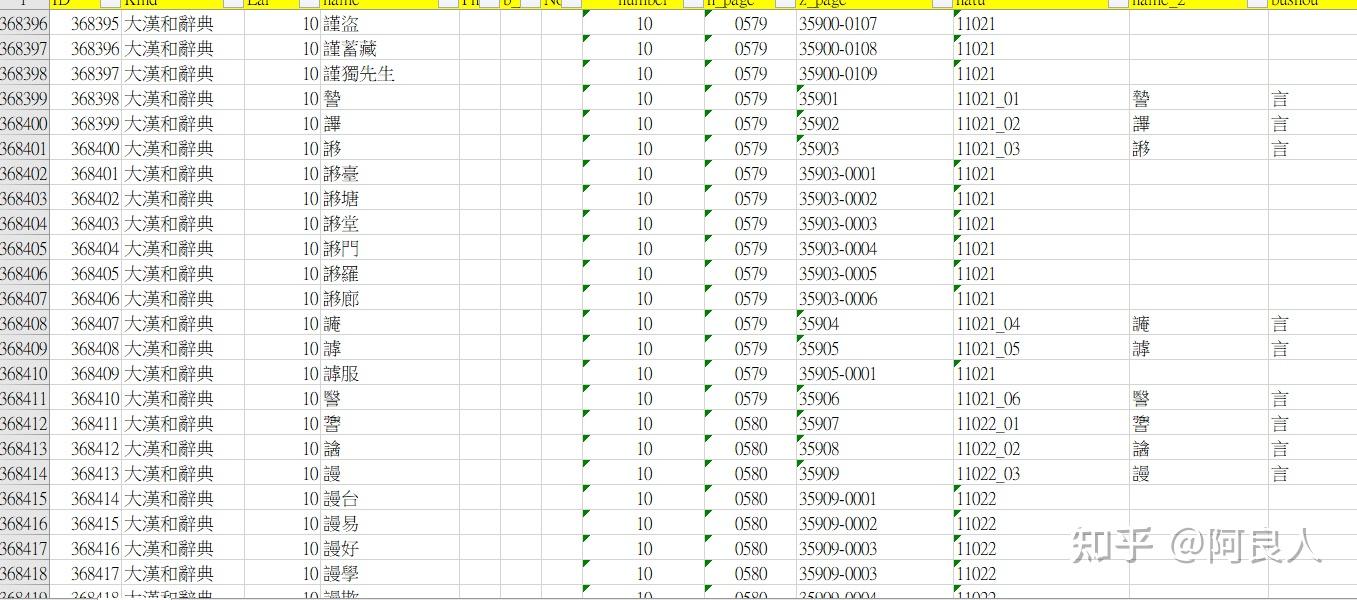Click cell 11021_06

click(1041, 399)
